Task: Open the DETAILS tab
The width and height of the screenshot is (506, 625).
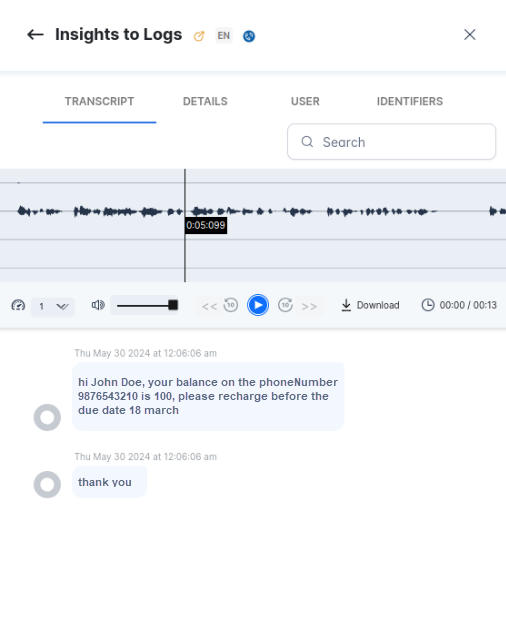Action: [205, 102]
